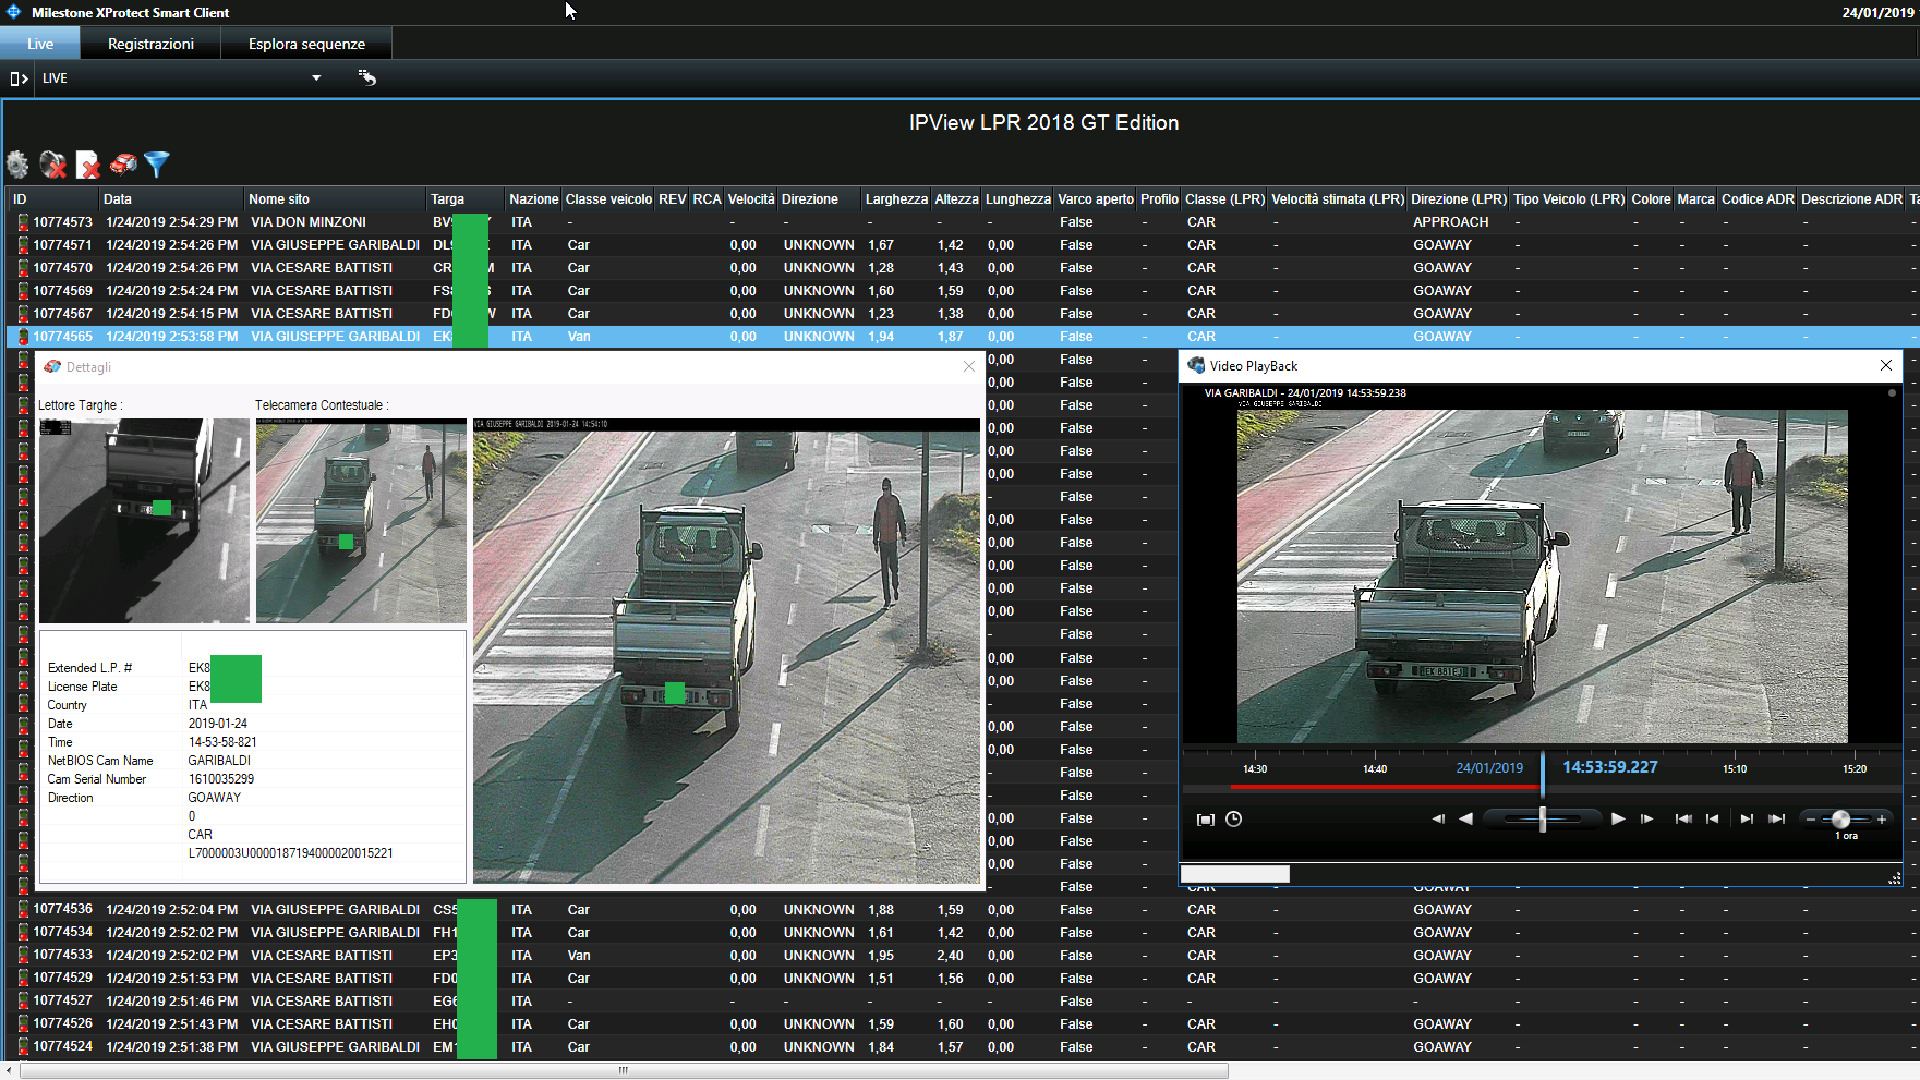Open the Esplora sequenze tab
This screenshot has height=1080, width=1920.
click(307, 43)
